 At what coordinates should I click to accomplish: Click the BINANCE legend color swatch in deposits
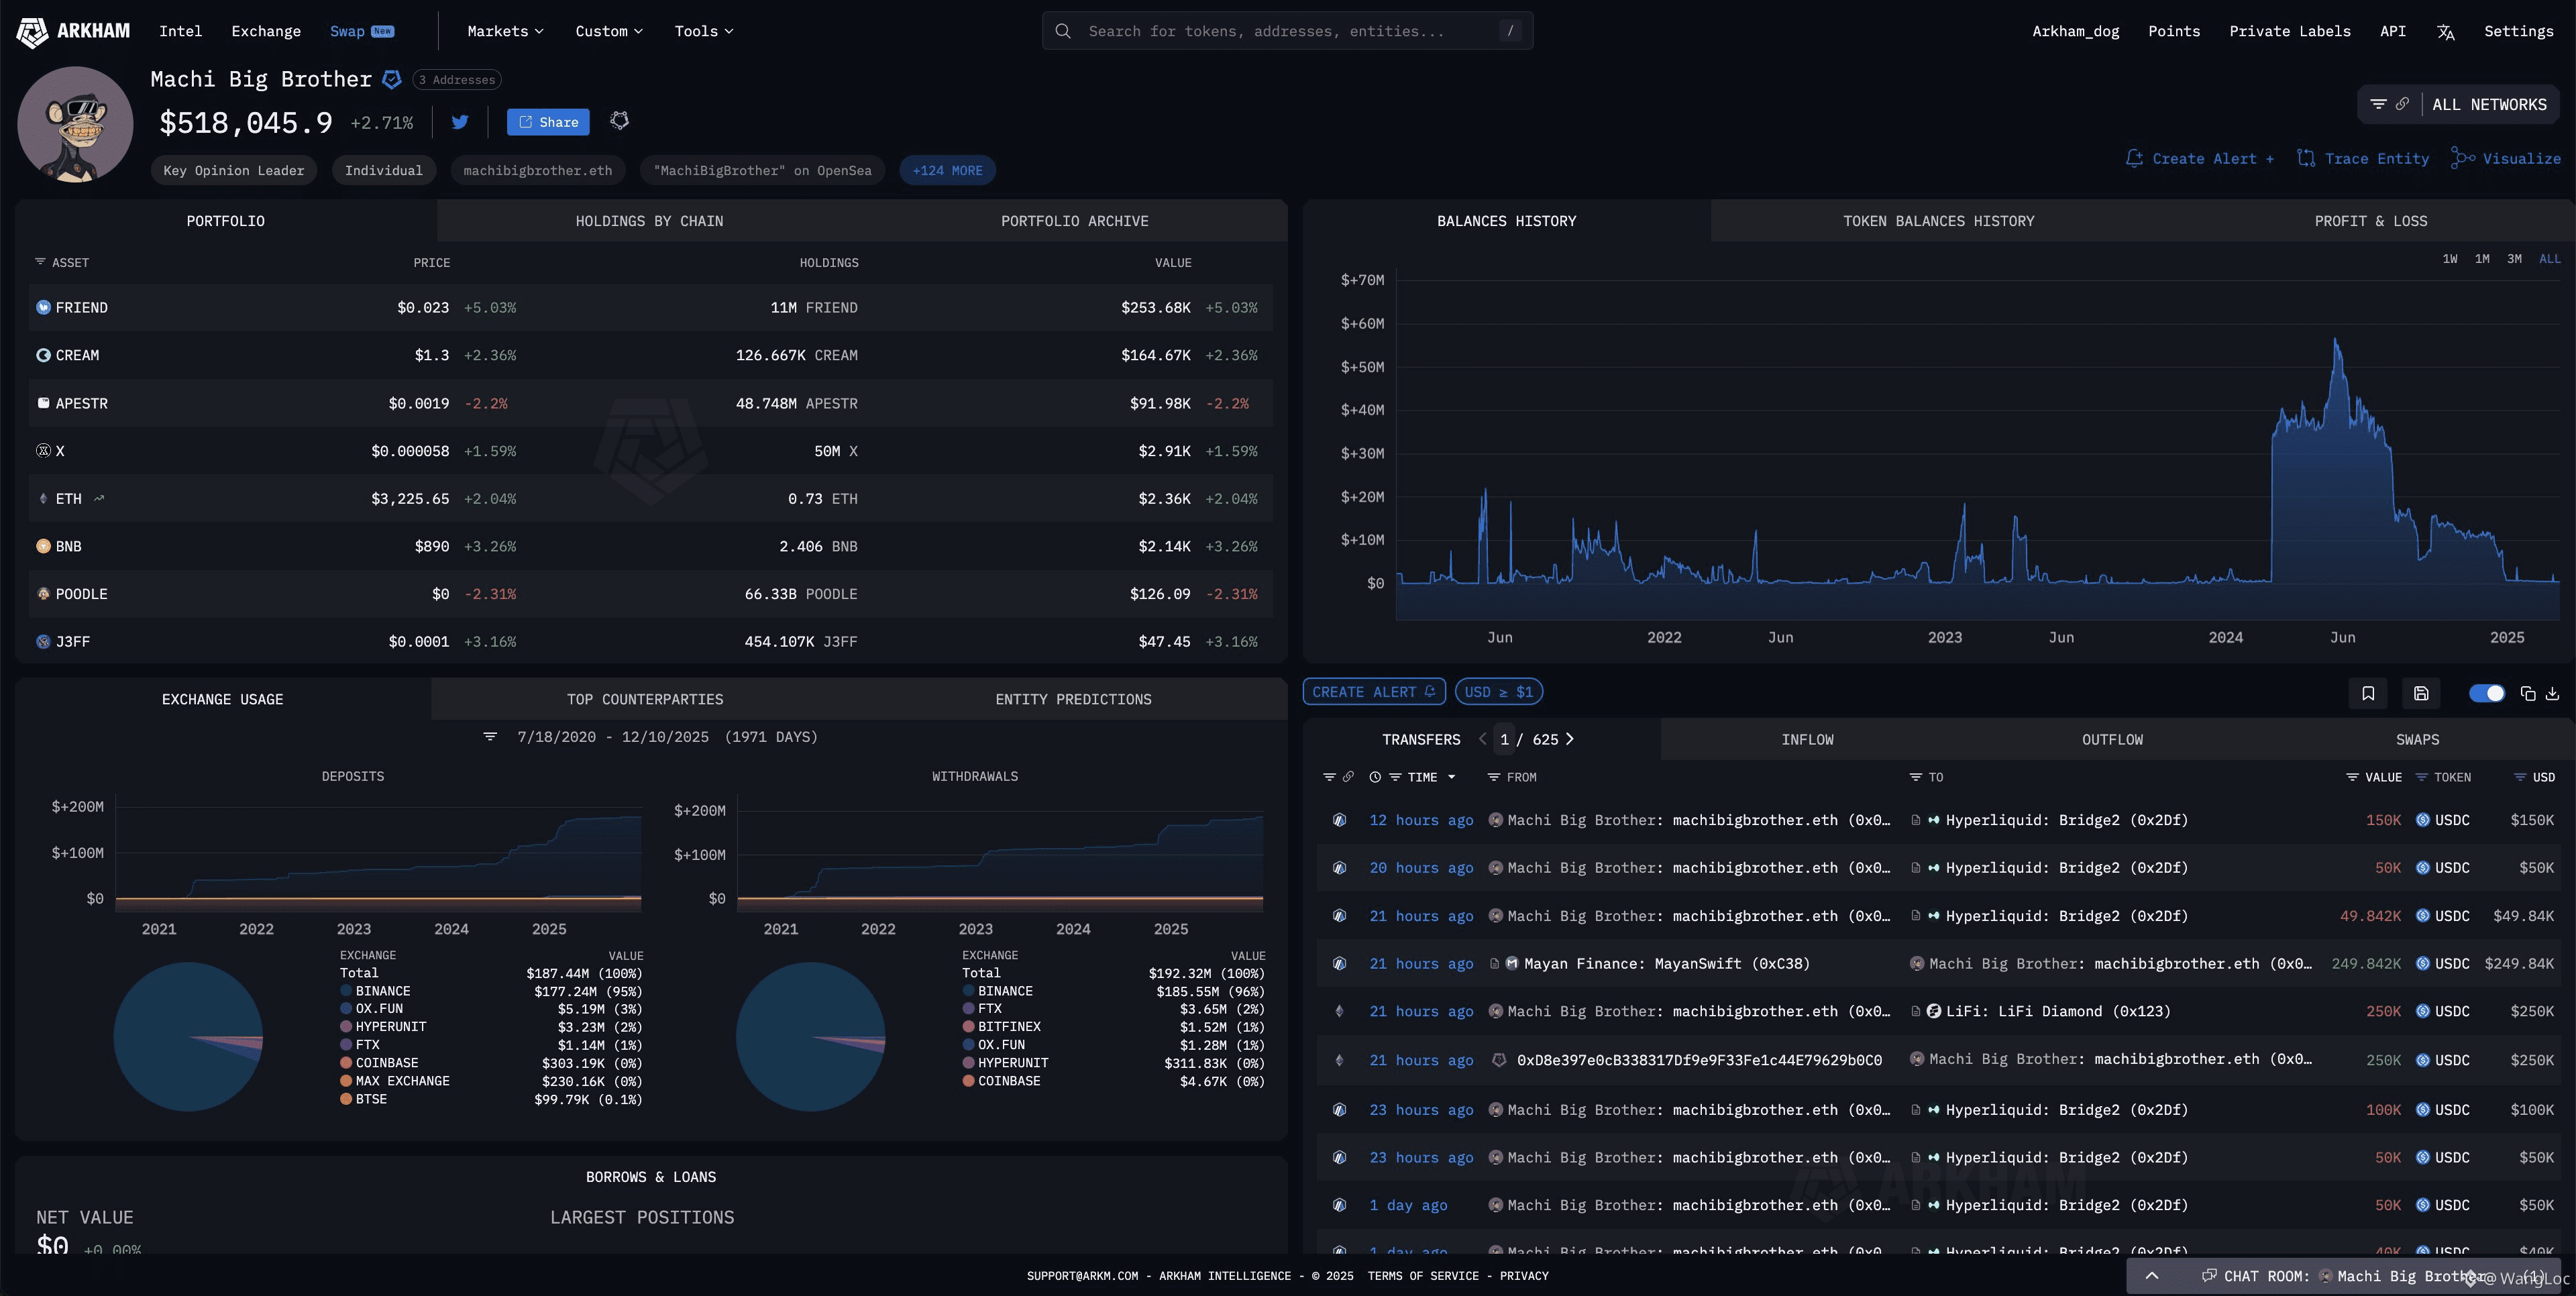pyautogui.click(x=346, y=991)
